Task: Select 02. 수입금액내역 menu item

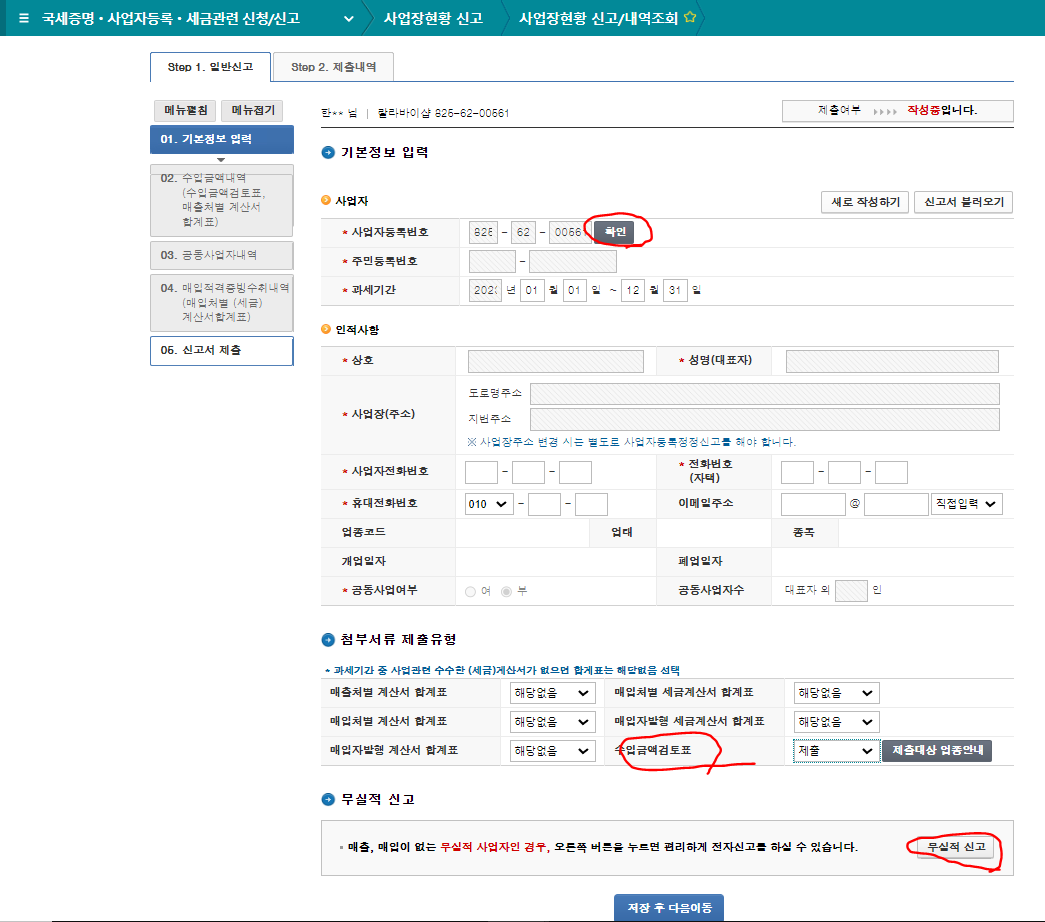Action: 222,200
